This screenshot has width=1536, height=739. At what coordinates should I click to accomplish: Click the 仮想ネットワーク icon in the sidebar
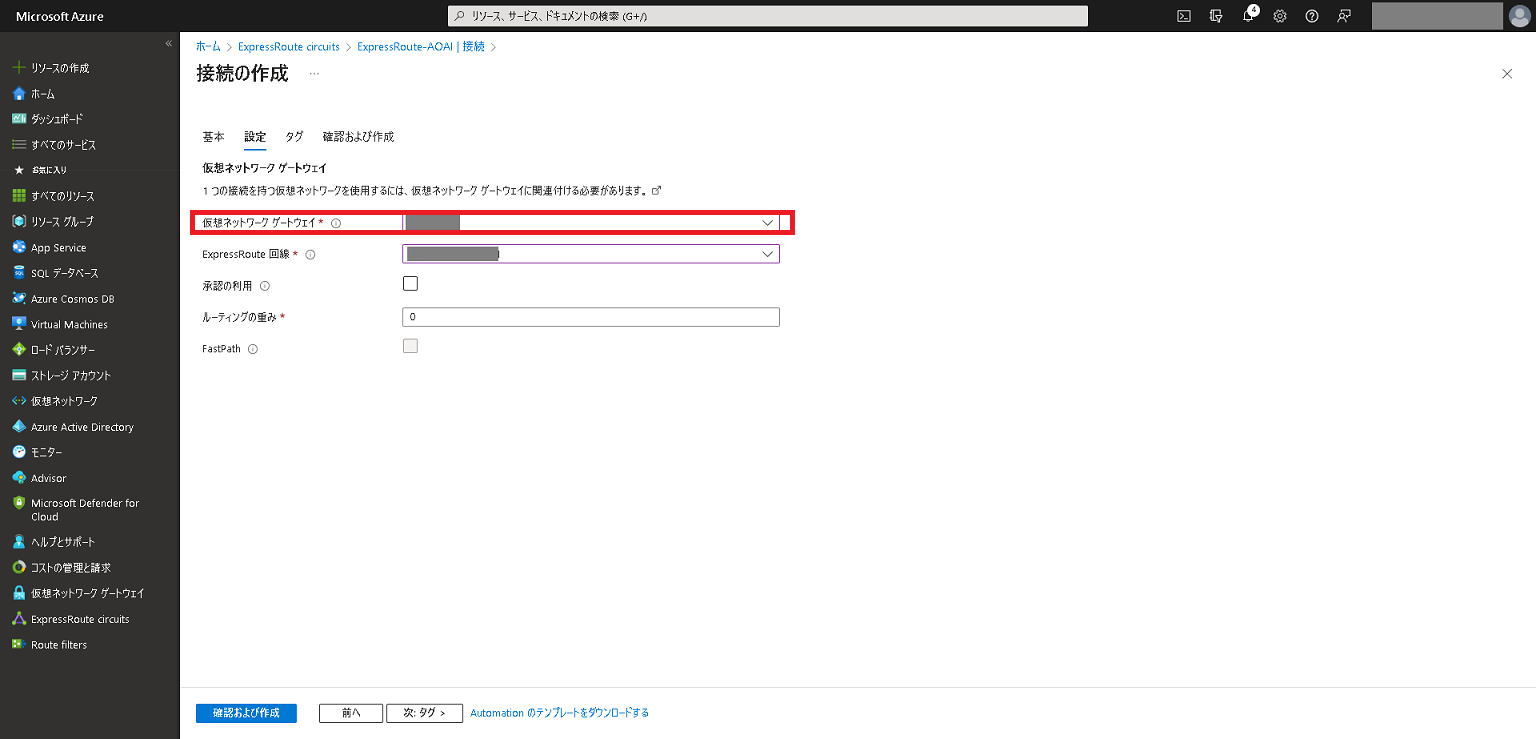point(18,401)
